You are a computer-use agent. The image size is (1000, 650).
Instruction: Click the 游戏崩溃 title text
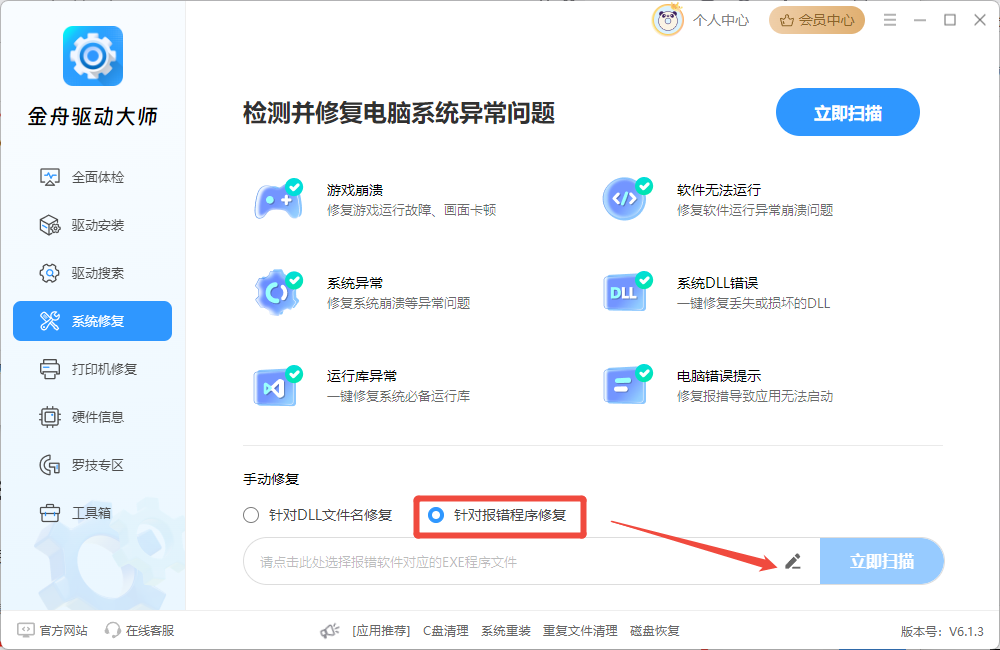point(355,190)
